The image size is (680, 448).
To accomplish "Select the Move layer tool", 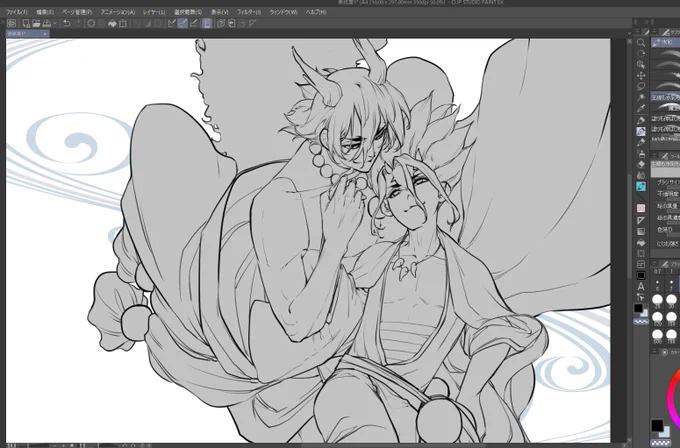I will tap(641, 75).
